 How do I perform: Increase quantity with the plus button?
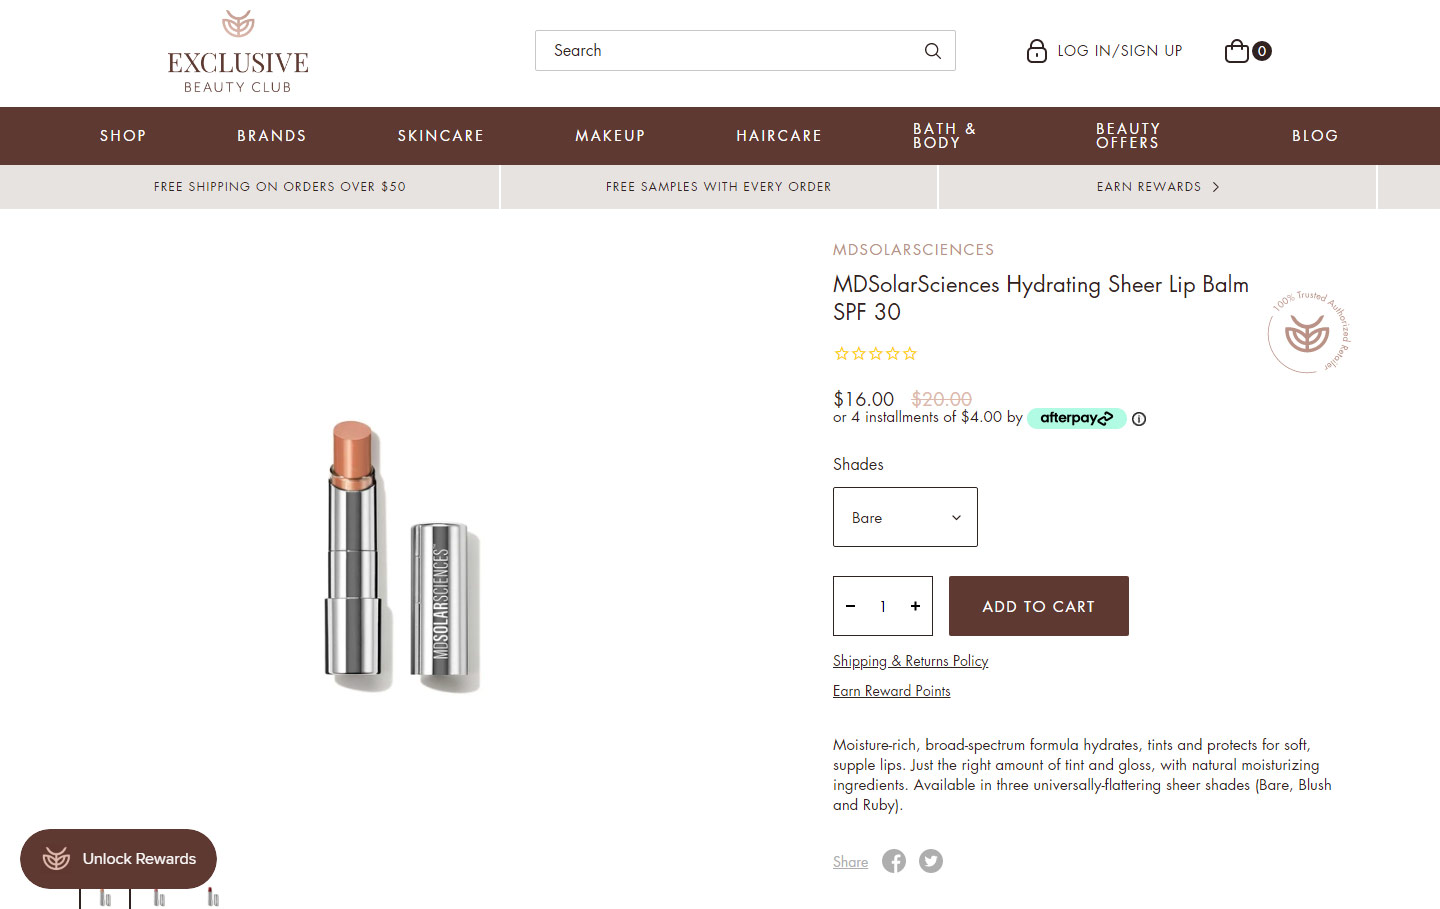tap(915, 606)
